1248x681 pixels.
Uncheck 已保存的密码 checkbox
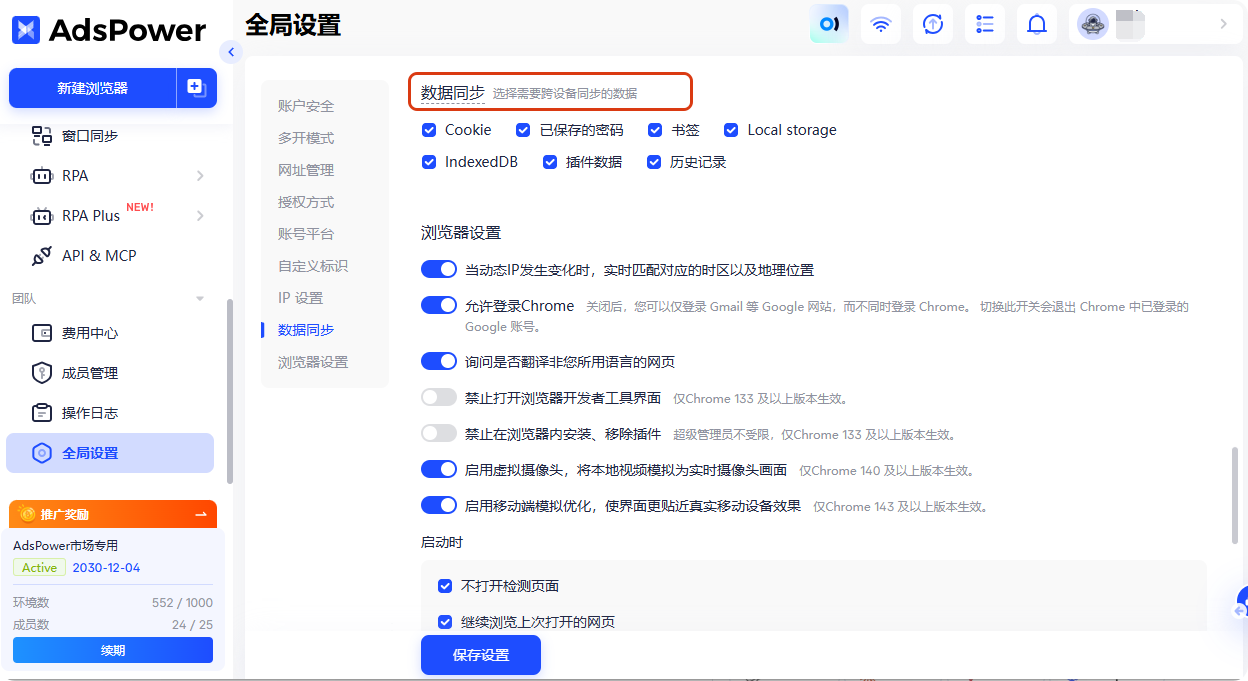coord(523,130)
